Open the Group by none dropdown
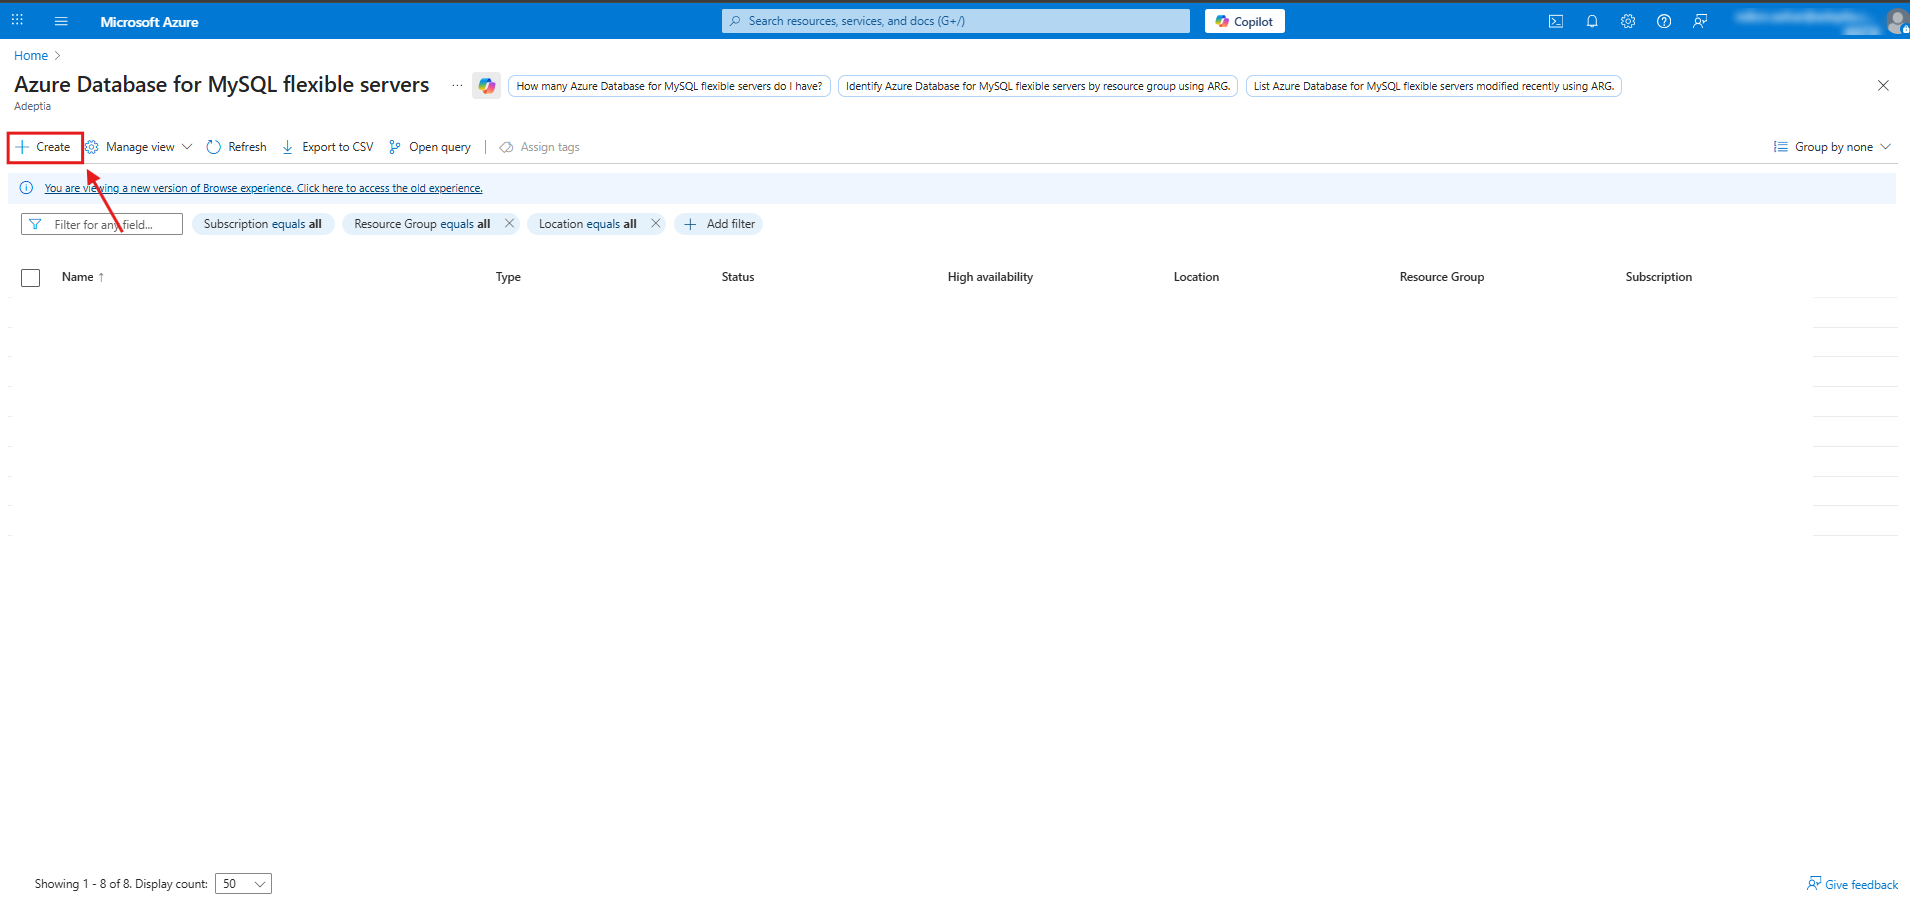 [x=1832, y=147]
